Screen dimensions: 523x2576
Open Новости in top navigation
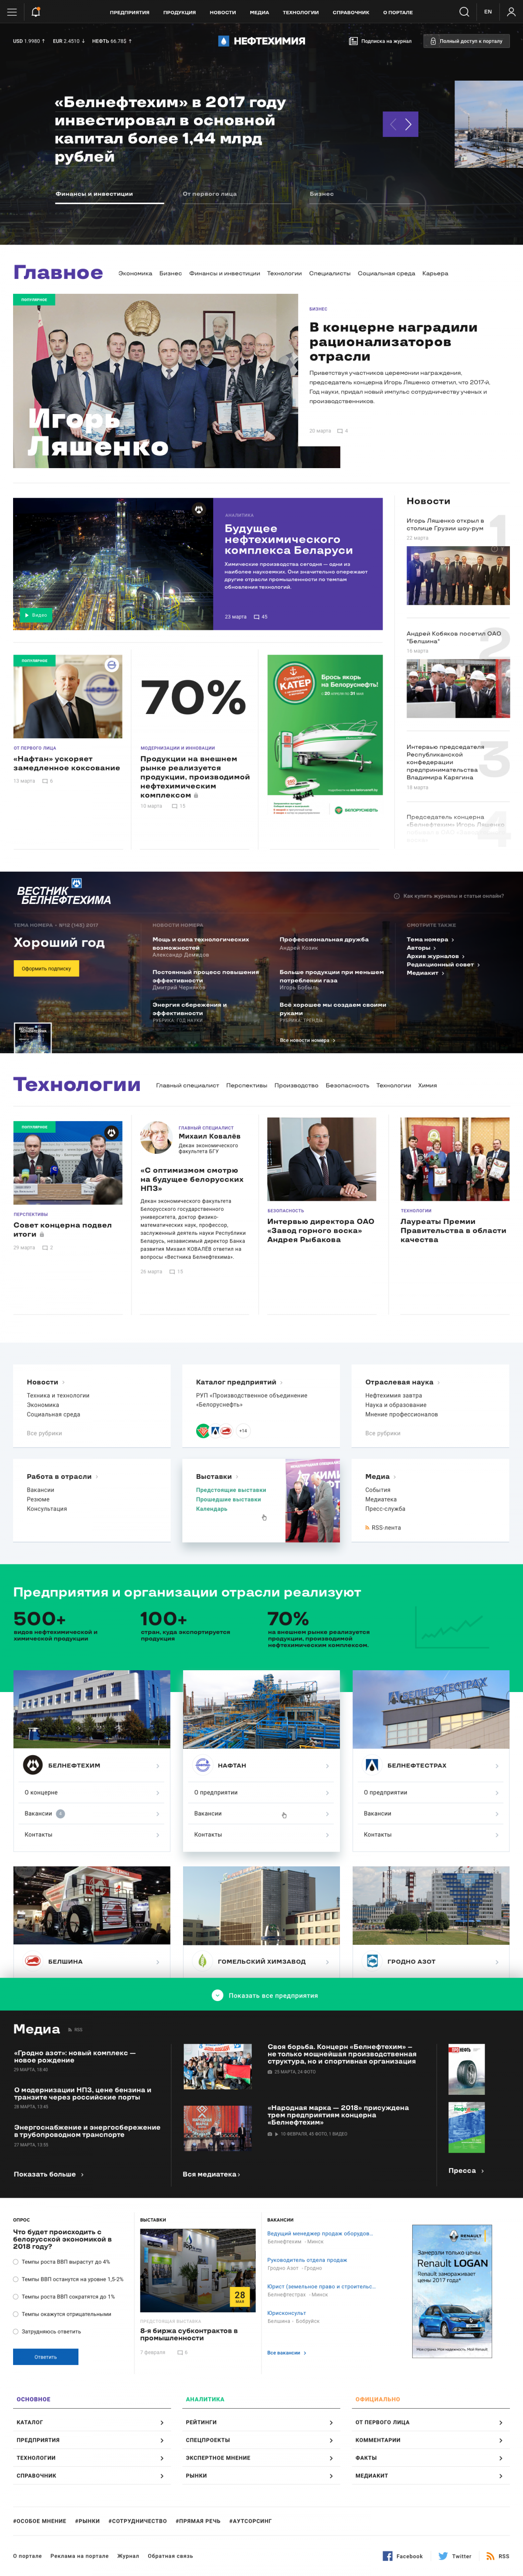pyautogui.click(x=223, y=12)
